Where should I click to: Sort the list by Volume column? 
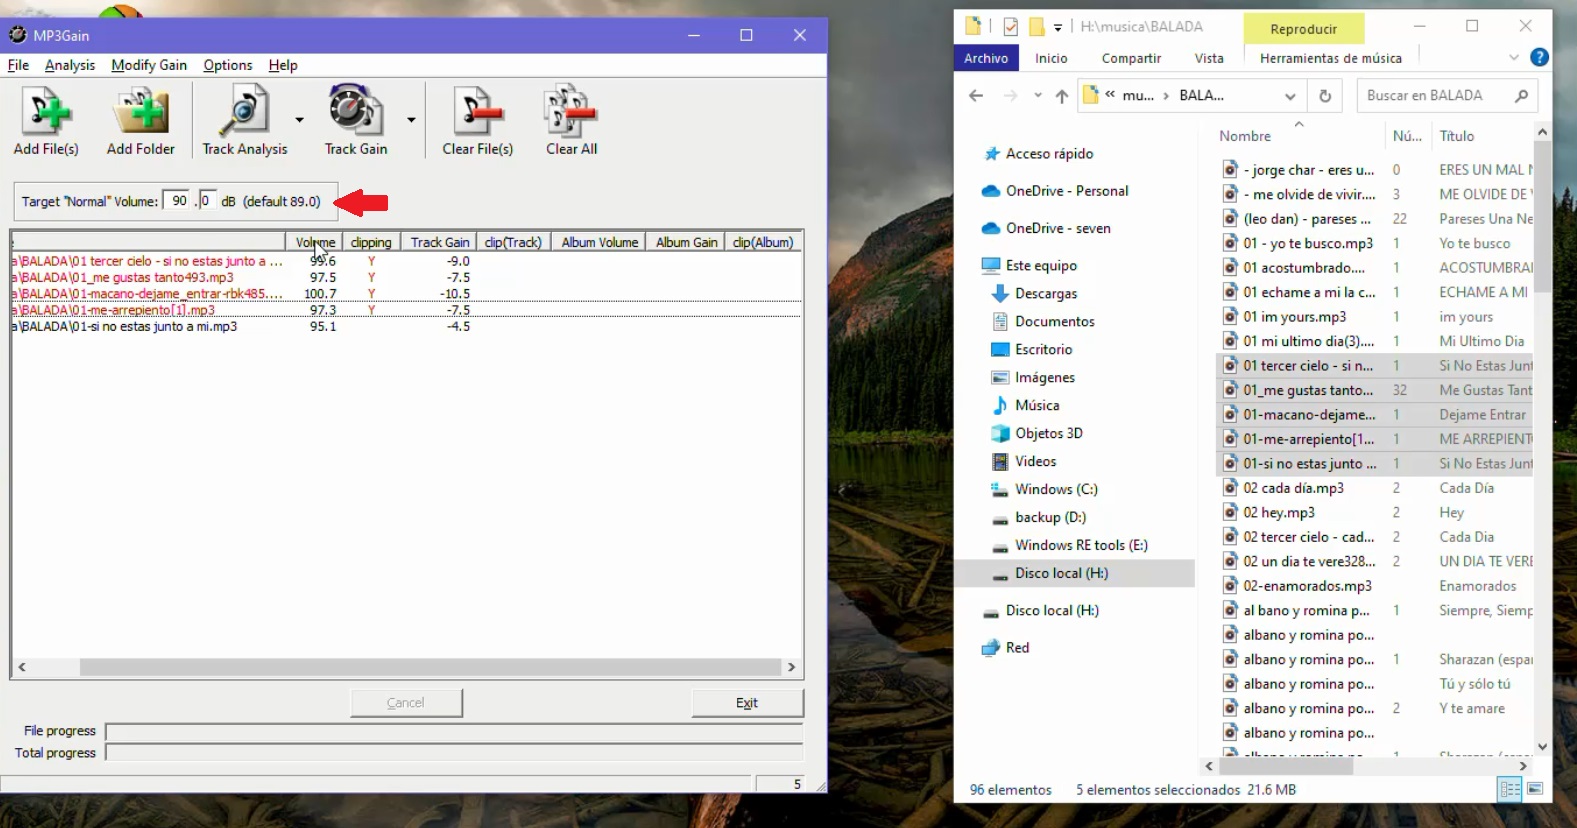point(315,242)
